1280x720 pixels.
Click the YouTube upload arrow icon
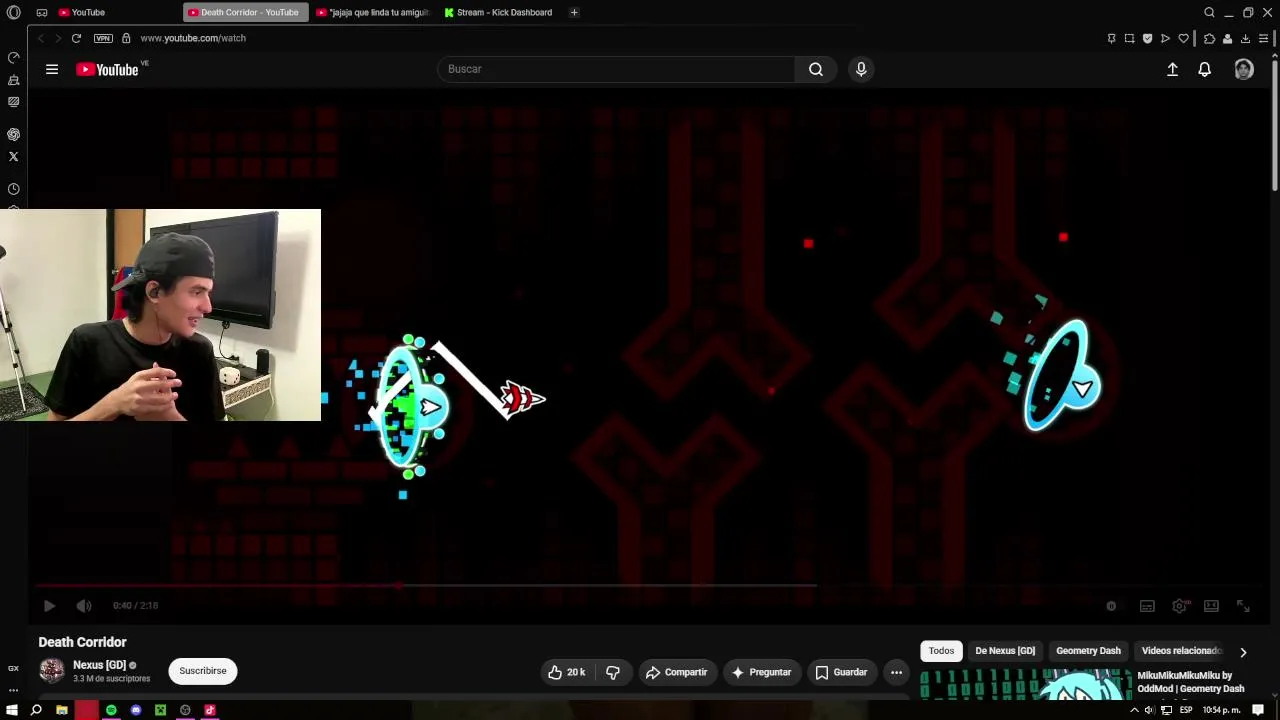[x=1172, y=69]
